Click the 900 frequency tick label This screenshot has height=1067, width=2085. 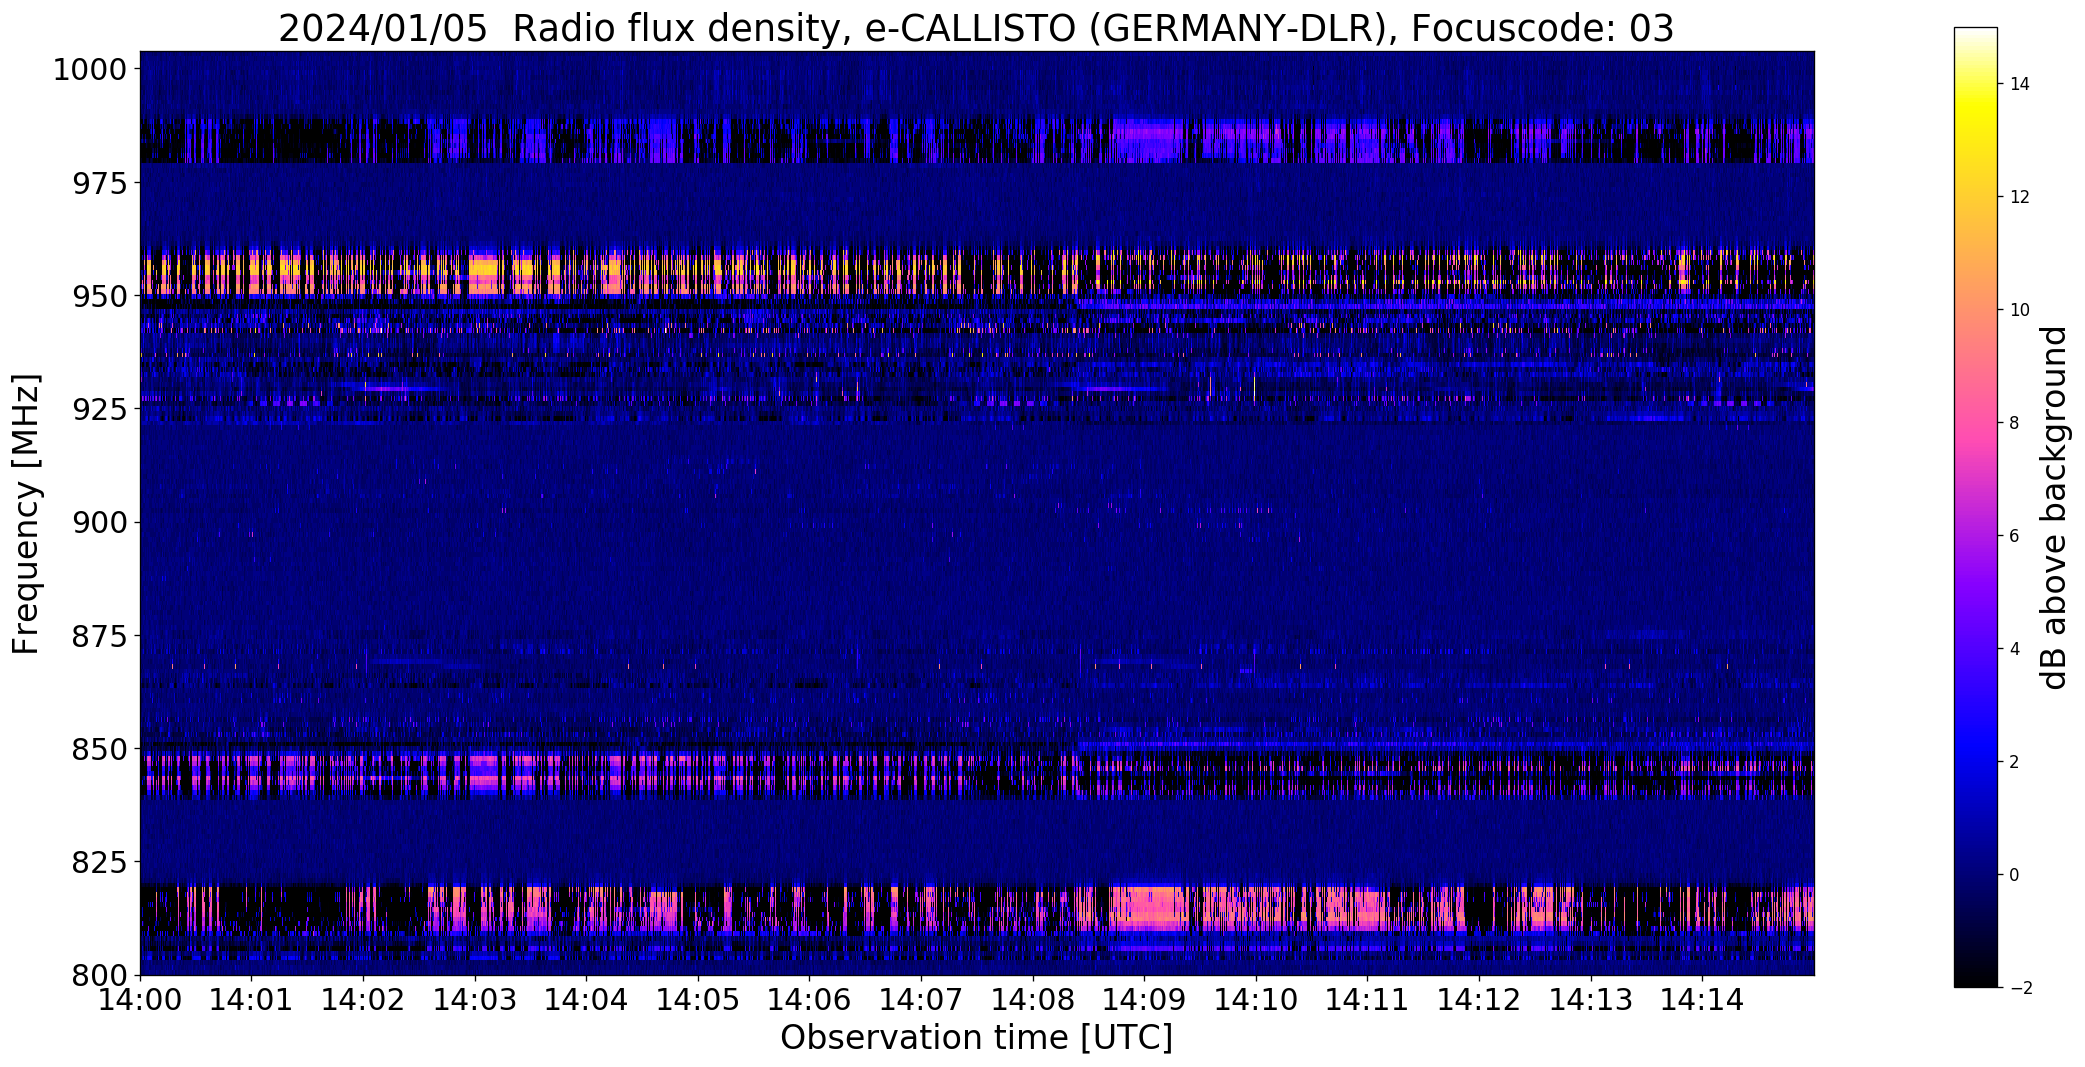(99, 523)
